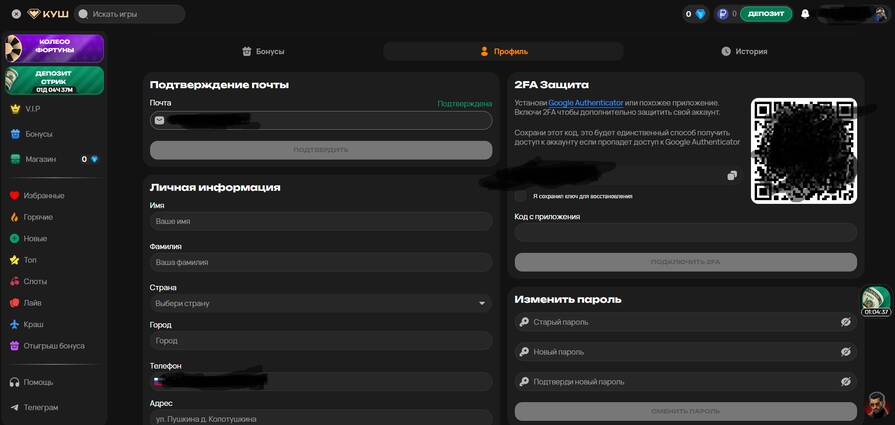895x425 pixels.
Task: Follow the Google Authenticator link
Action: (x=585, y=103)
